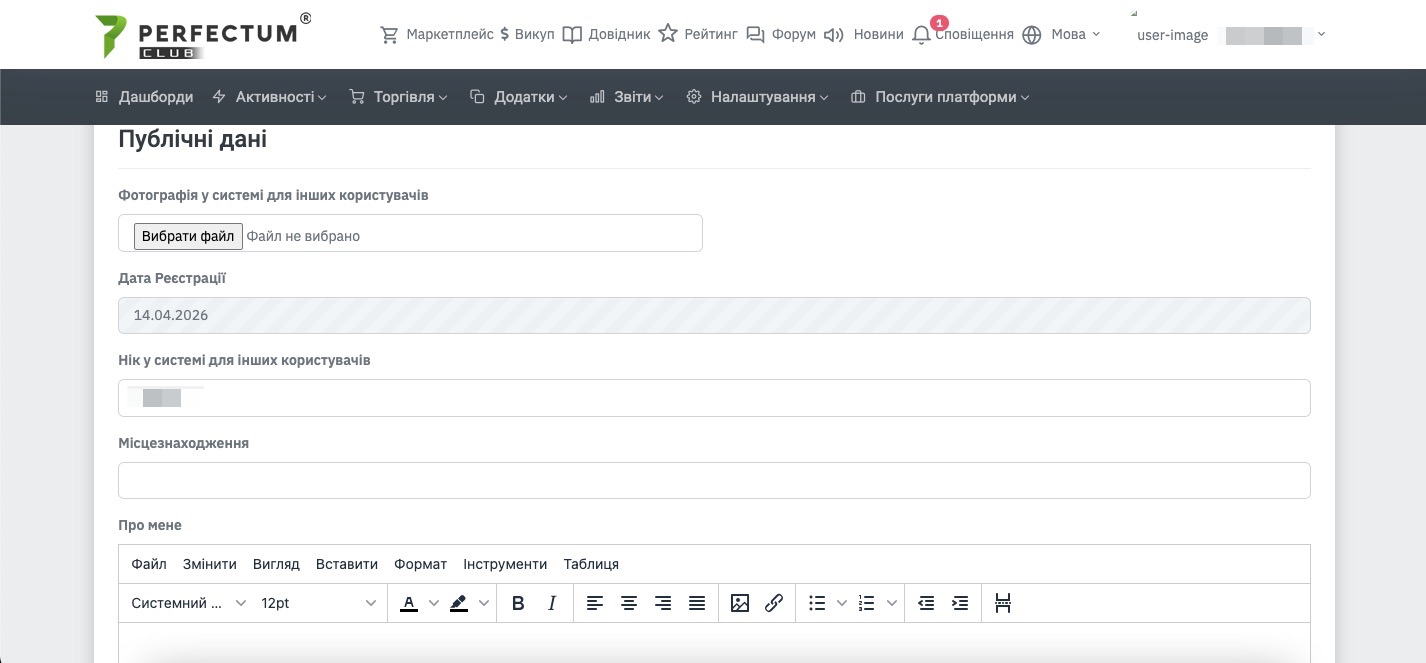Viewport: 1426px width, 663px height.
Task: Click the Місцезнаходження input field
Action: click(x=714, y=481)
